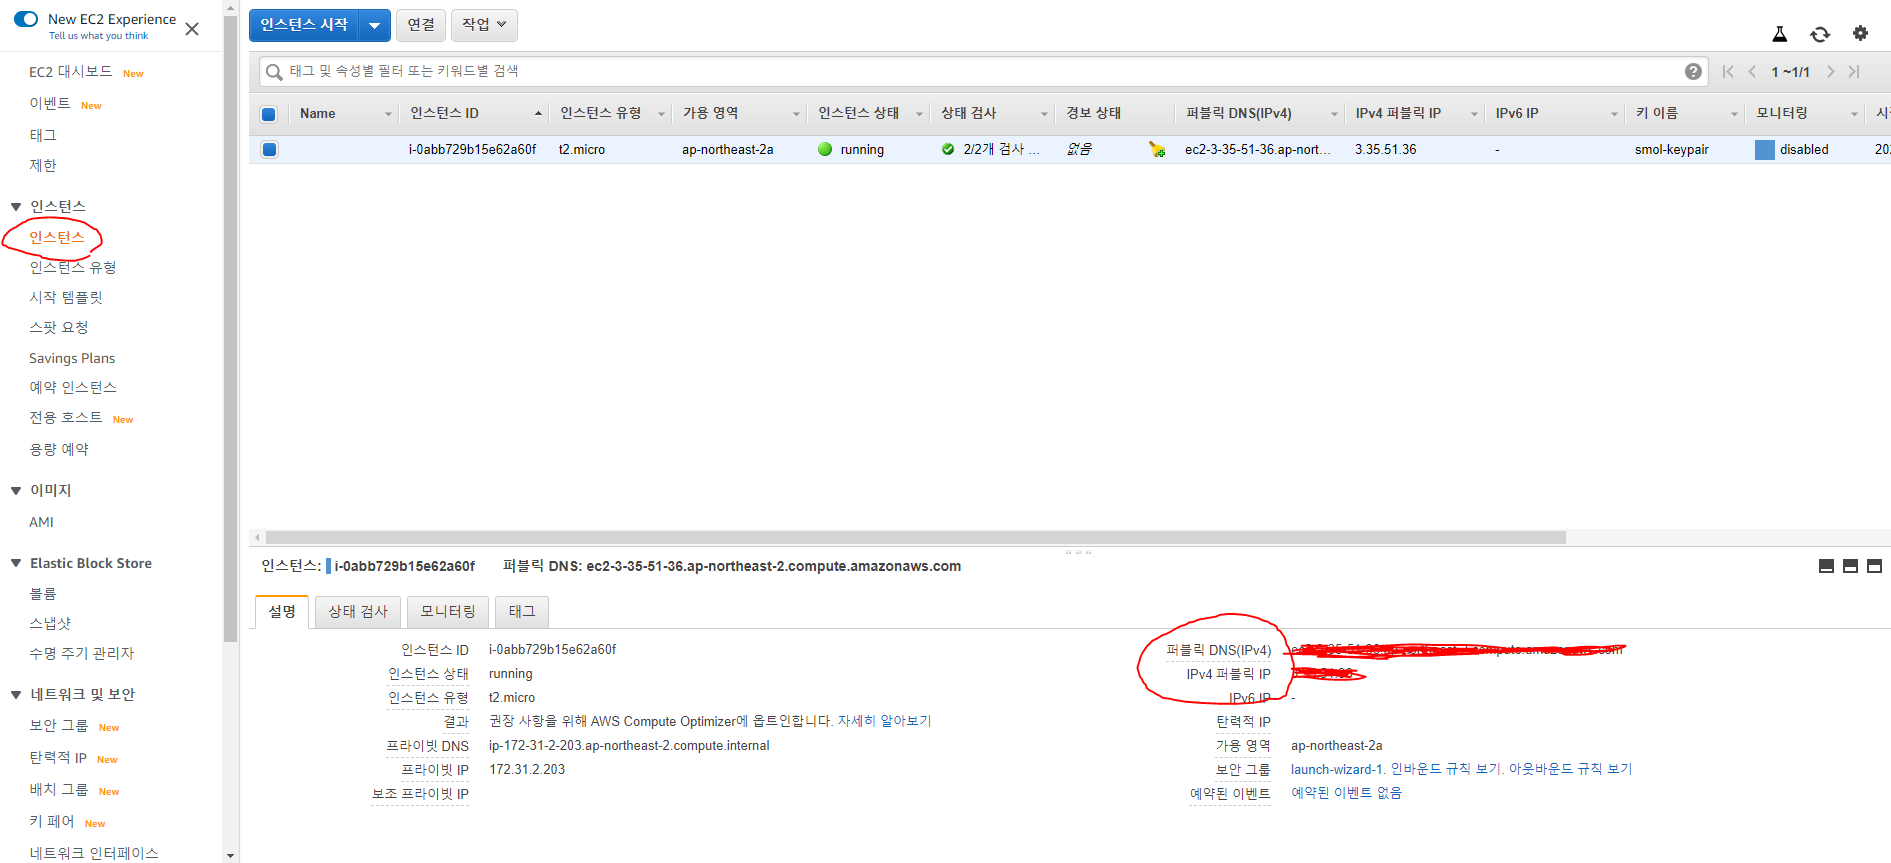The image size is (1891, 863).
Task: Switch to the 모니터링 tab
Action: tap(448, 611)
